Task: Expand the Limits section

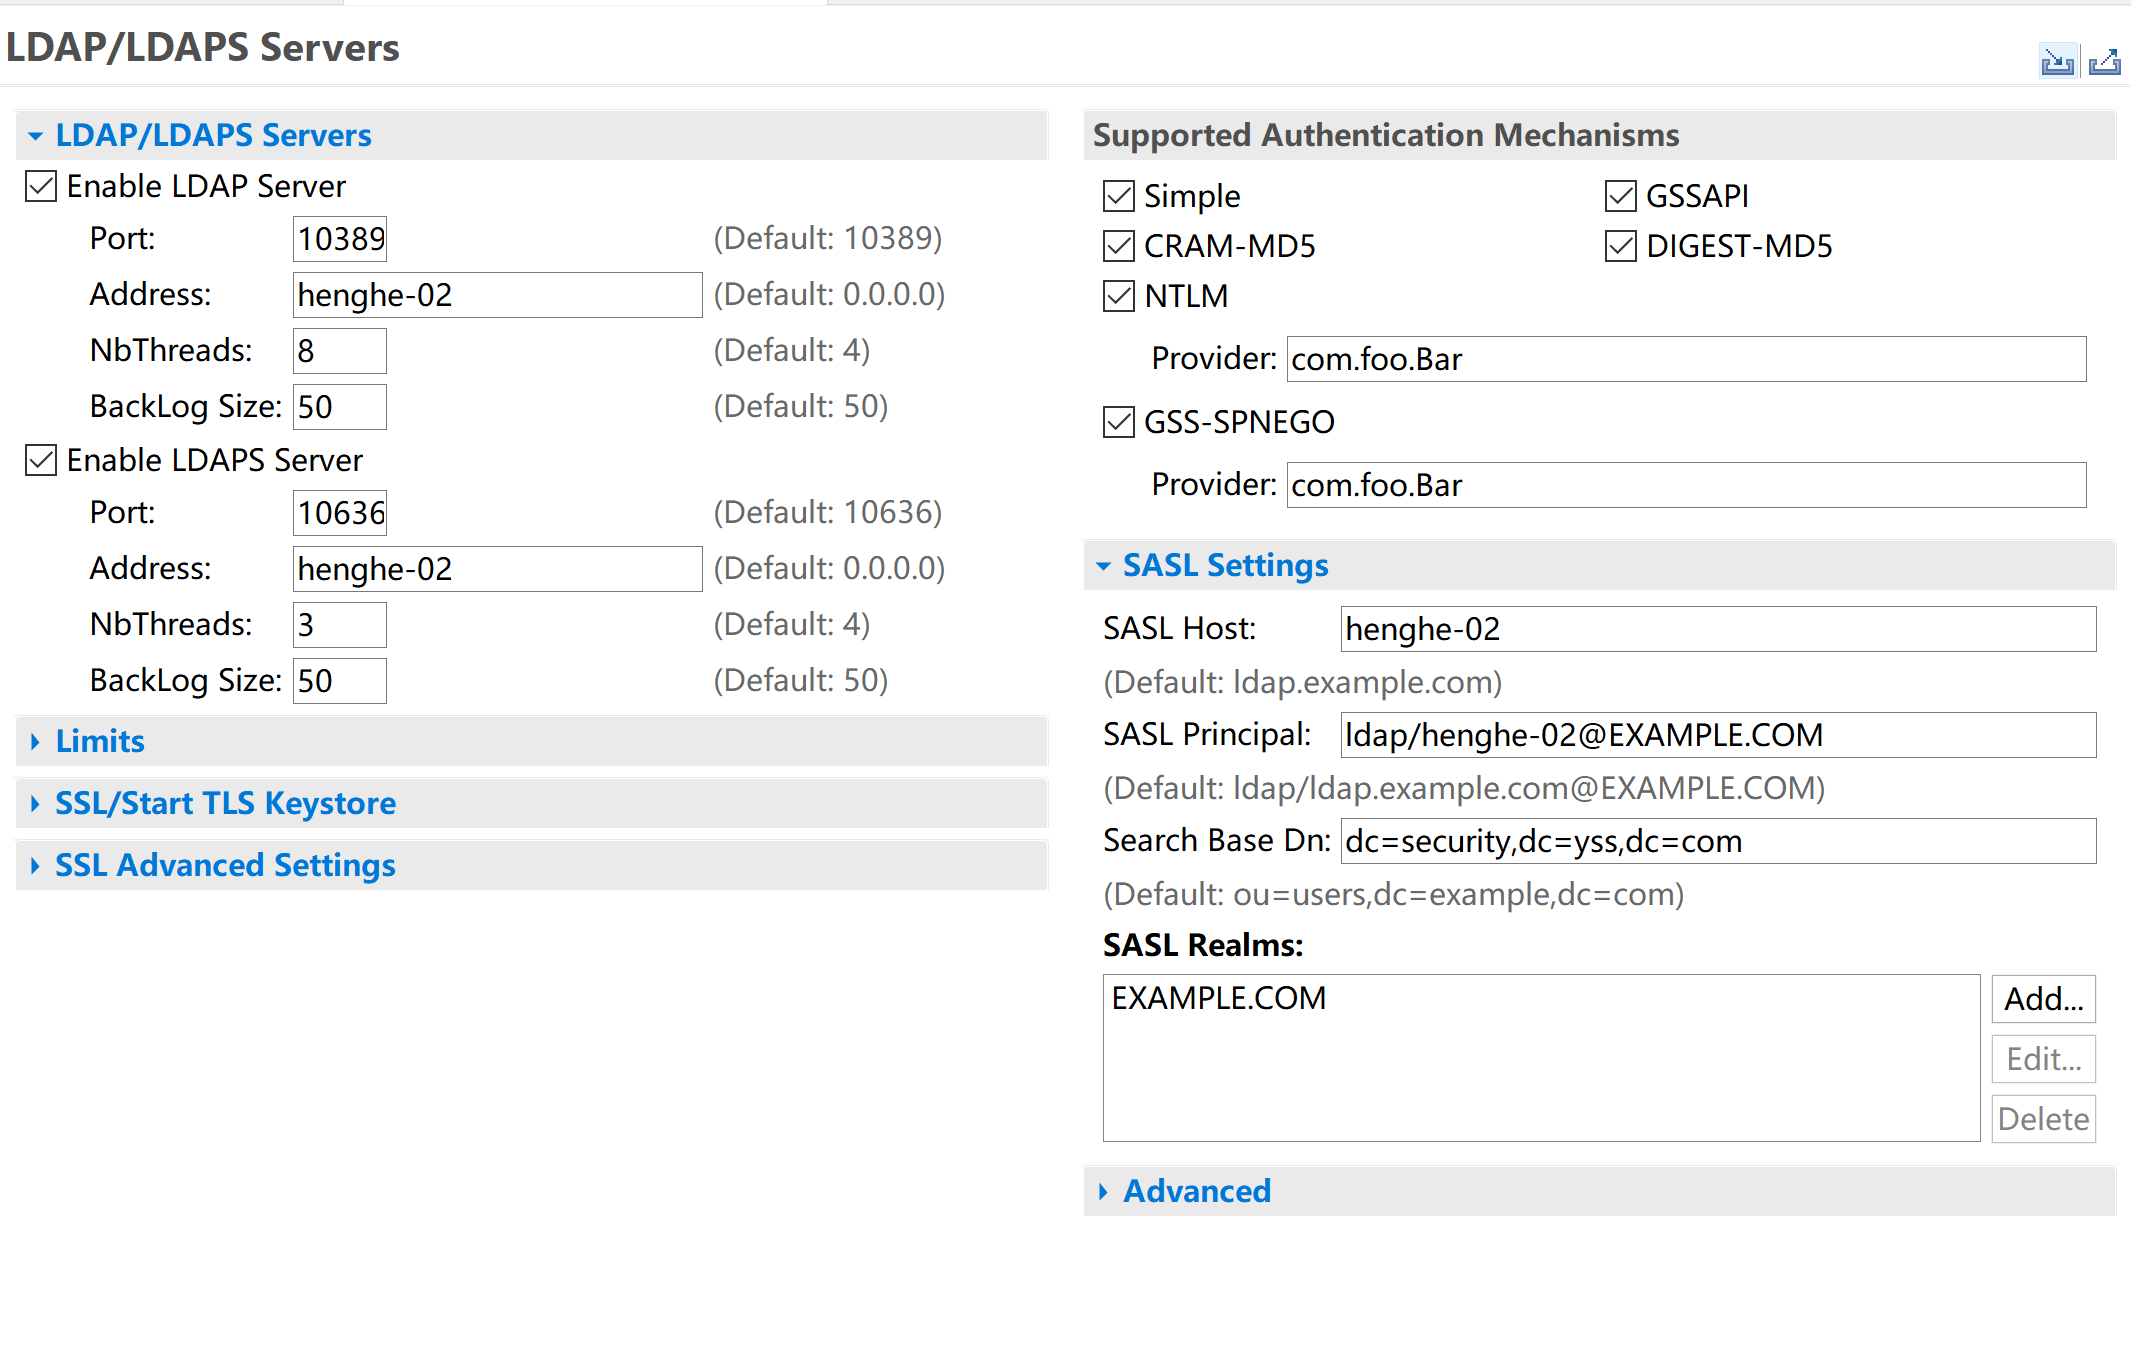Action: (x=100, y=741)
